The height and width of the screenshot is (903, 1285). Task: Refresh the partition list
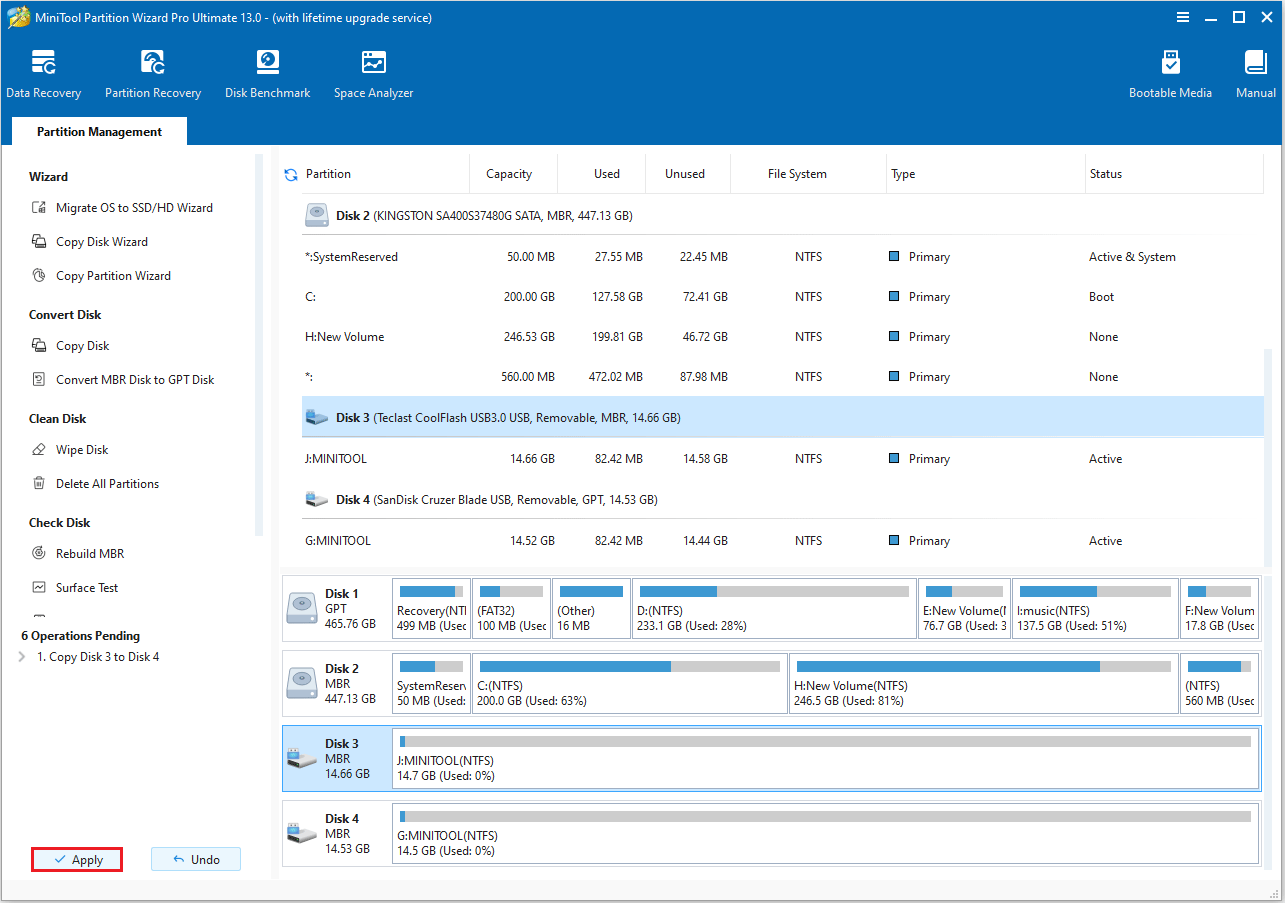tap(289, 173)
